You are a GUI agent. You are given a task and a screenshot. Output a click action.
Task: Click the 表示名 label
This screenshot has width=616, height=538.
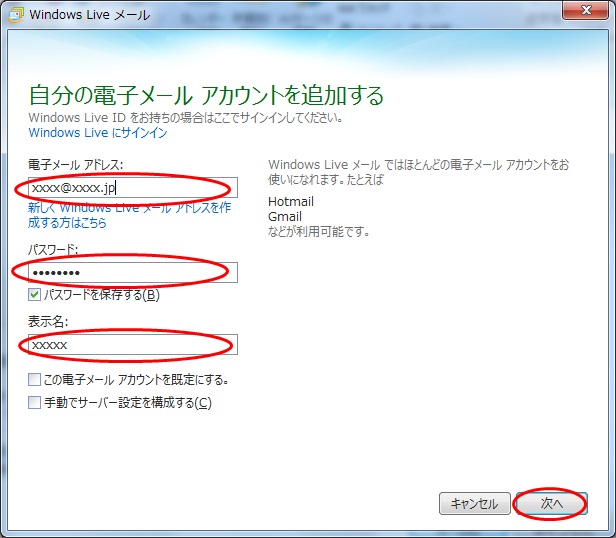point(48,321)
